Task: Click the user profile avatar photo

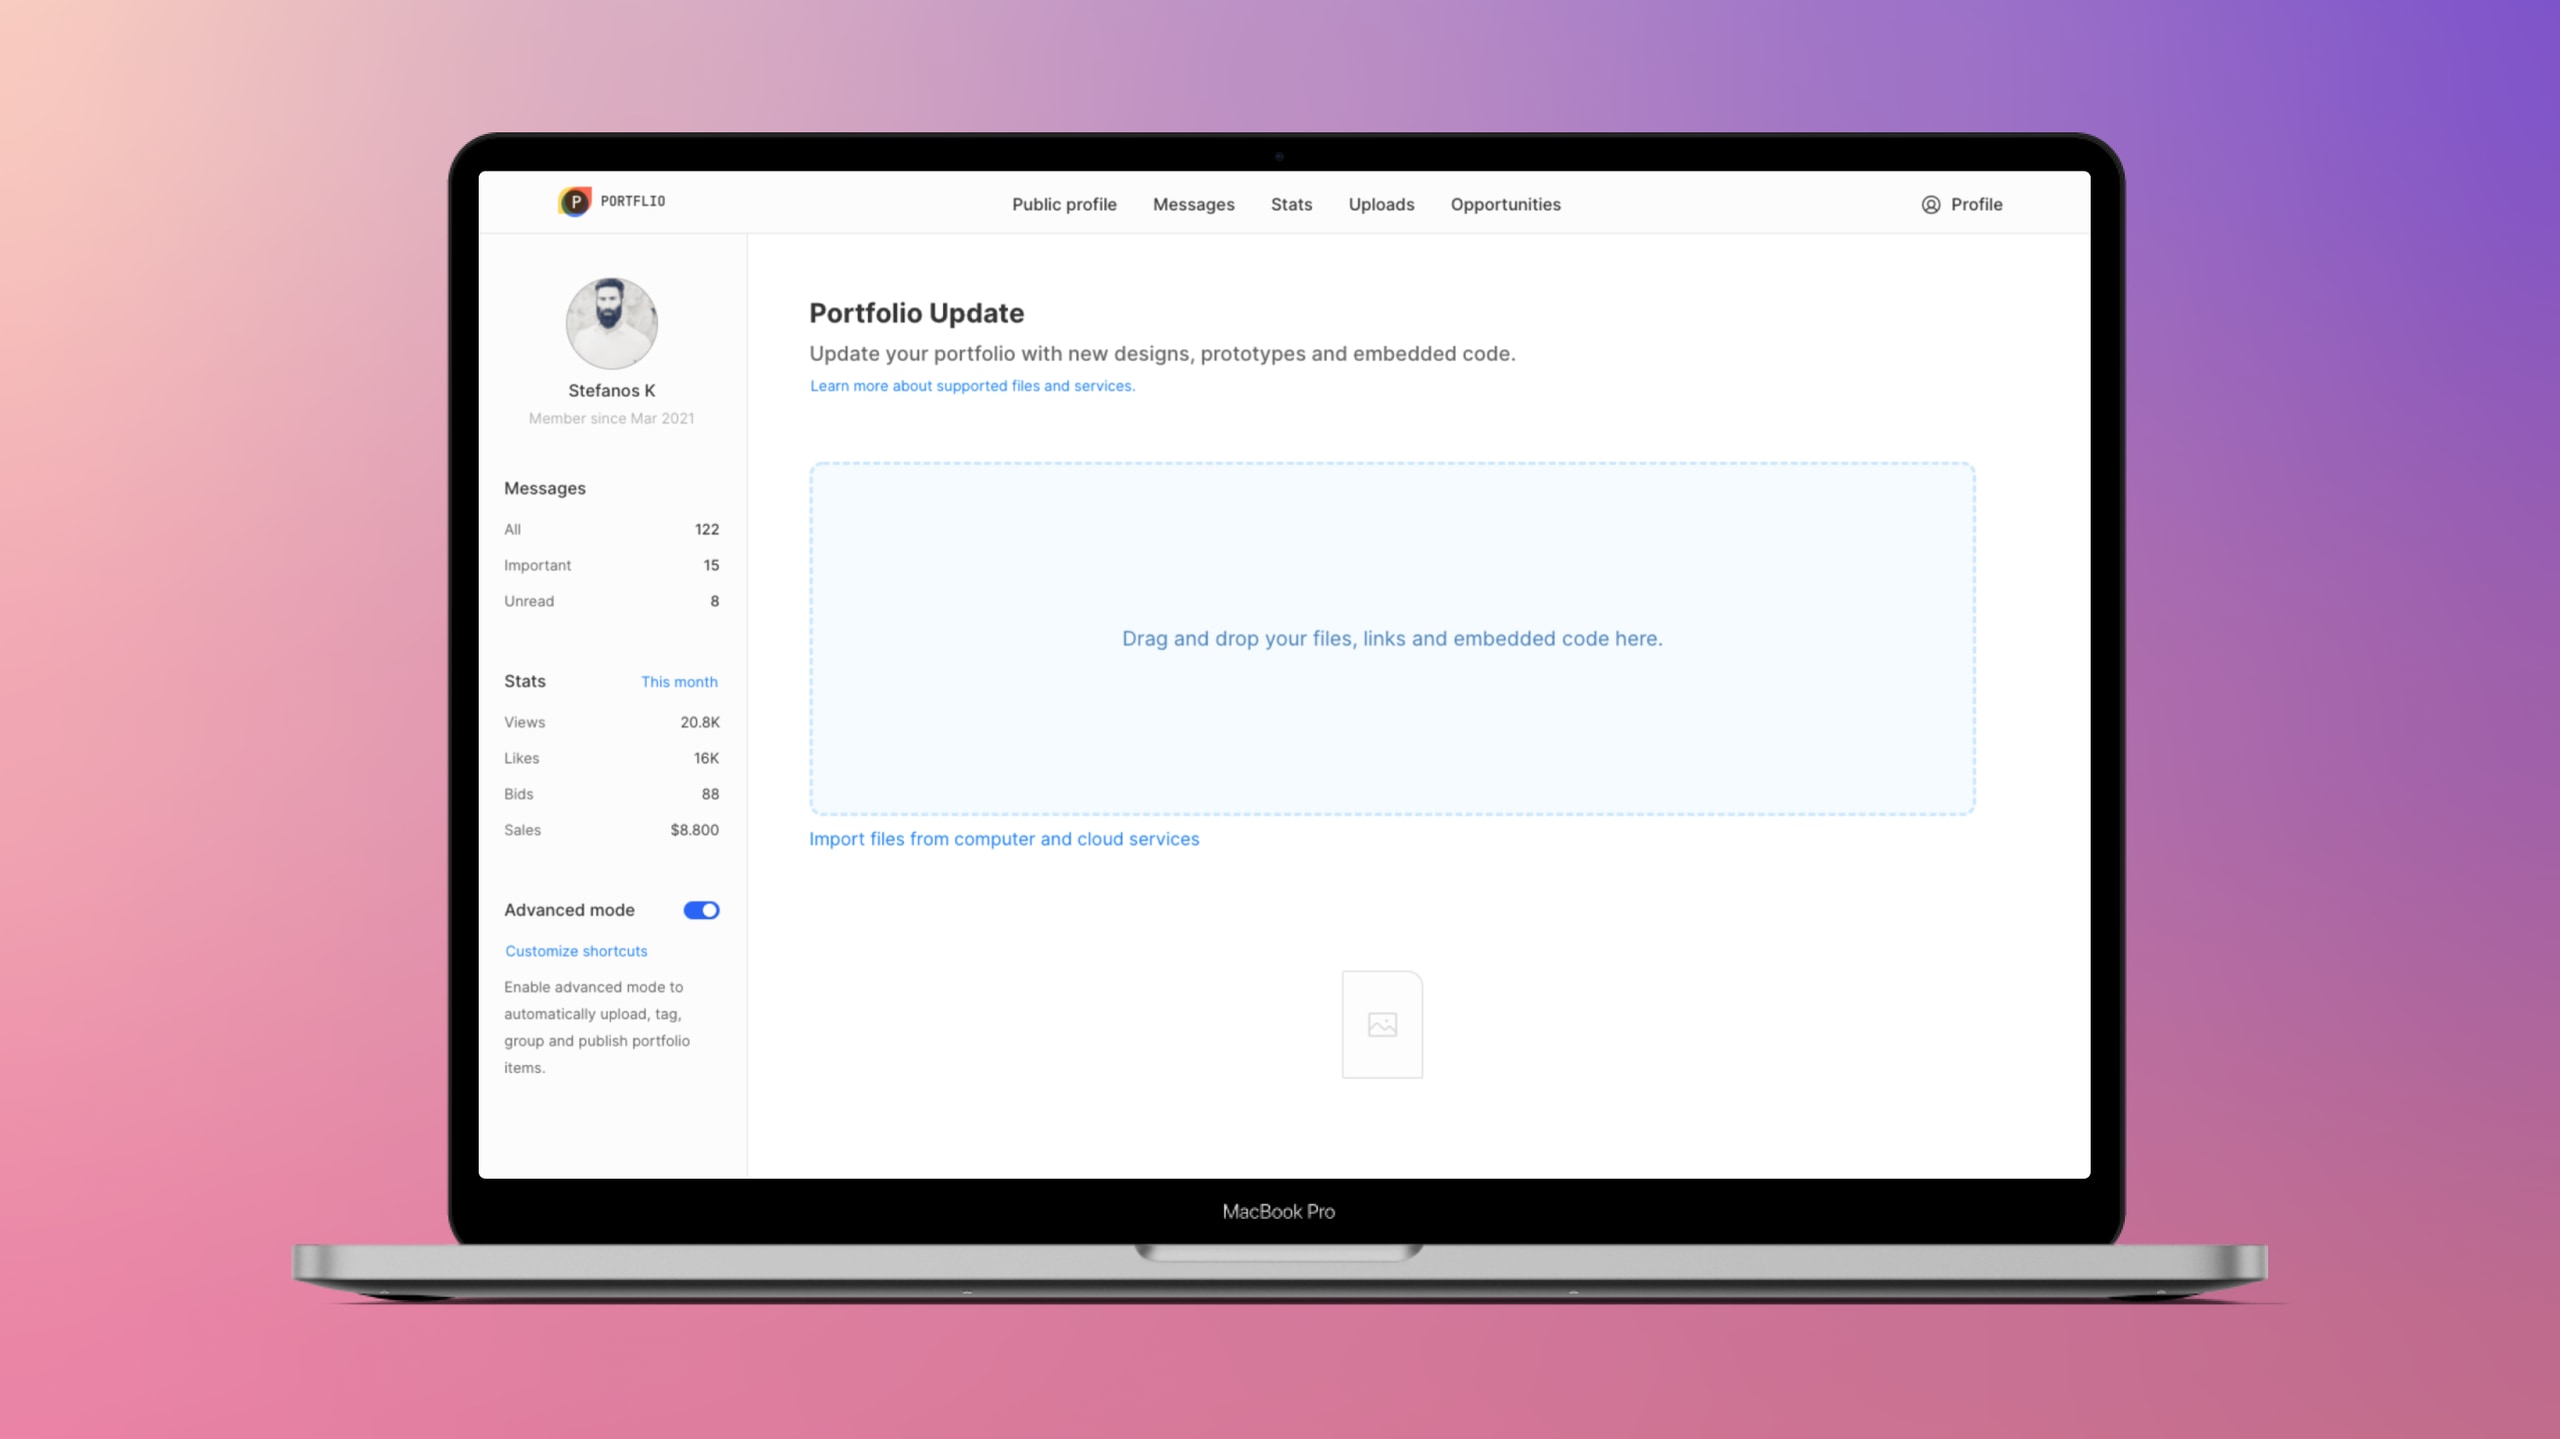Action: [x=610, y=322]
